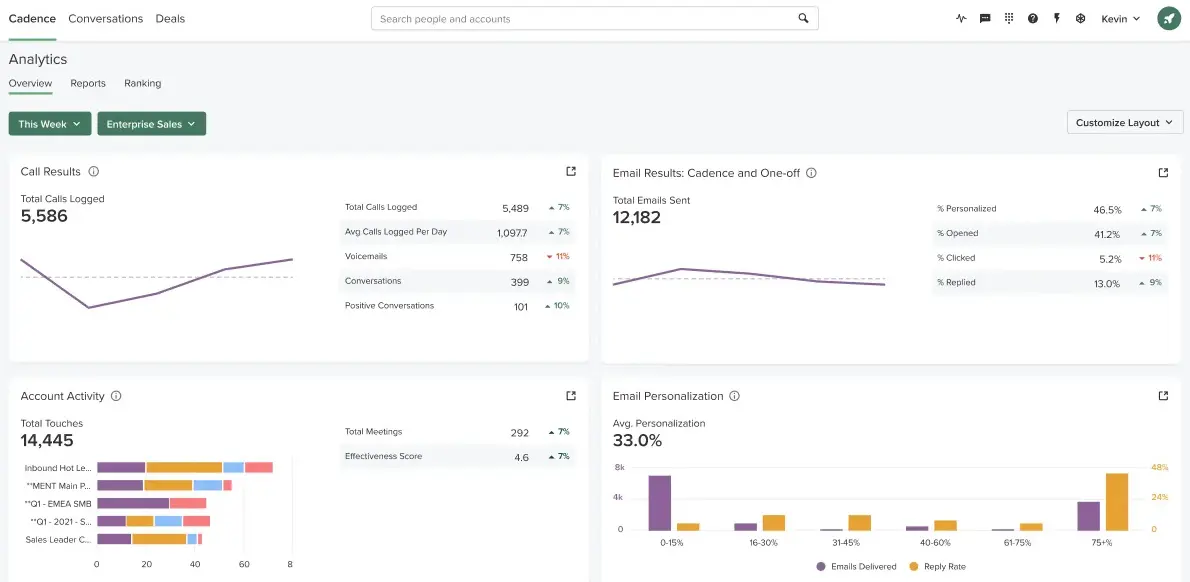1190x582 pixels.
Task: Click the Conversations metric row
Action: click(x=457, y=282)
